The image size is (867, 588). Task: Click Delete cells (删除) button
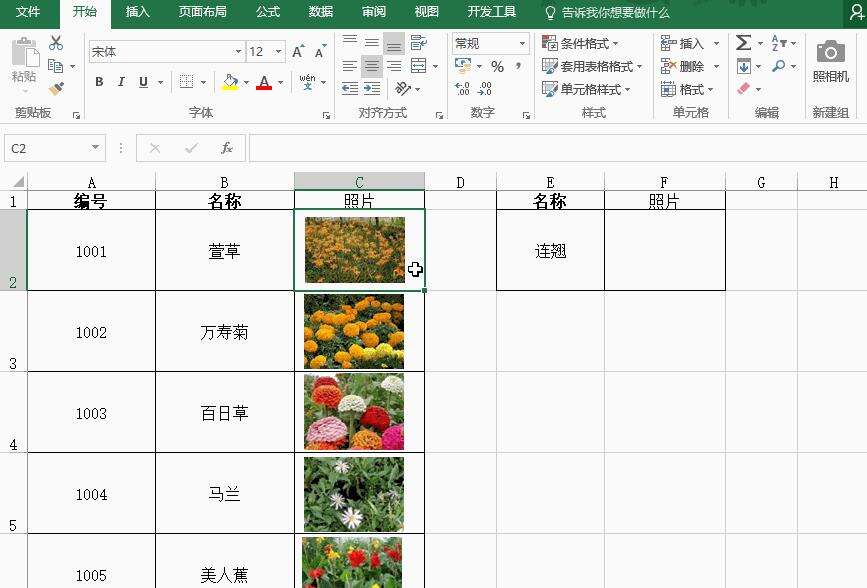pyautogui.click(x=683, y=66)
